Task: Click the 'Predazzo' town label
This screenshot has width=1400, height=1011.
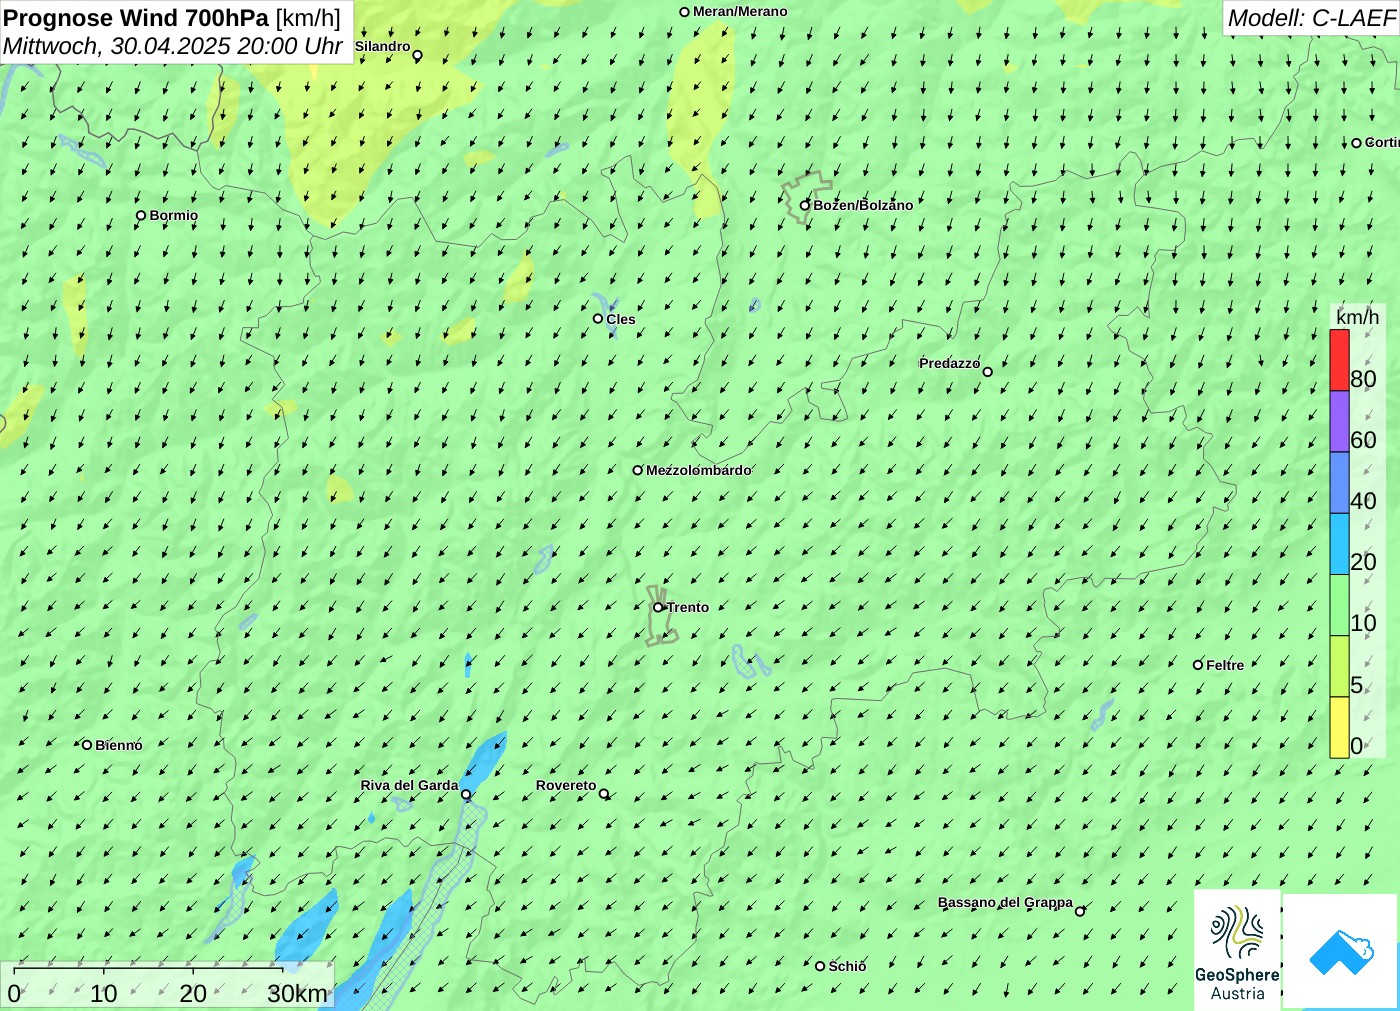Action: tap(949, 363)
